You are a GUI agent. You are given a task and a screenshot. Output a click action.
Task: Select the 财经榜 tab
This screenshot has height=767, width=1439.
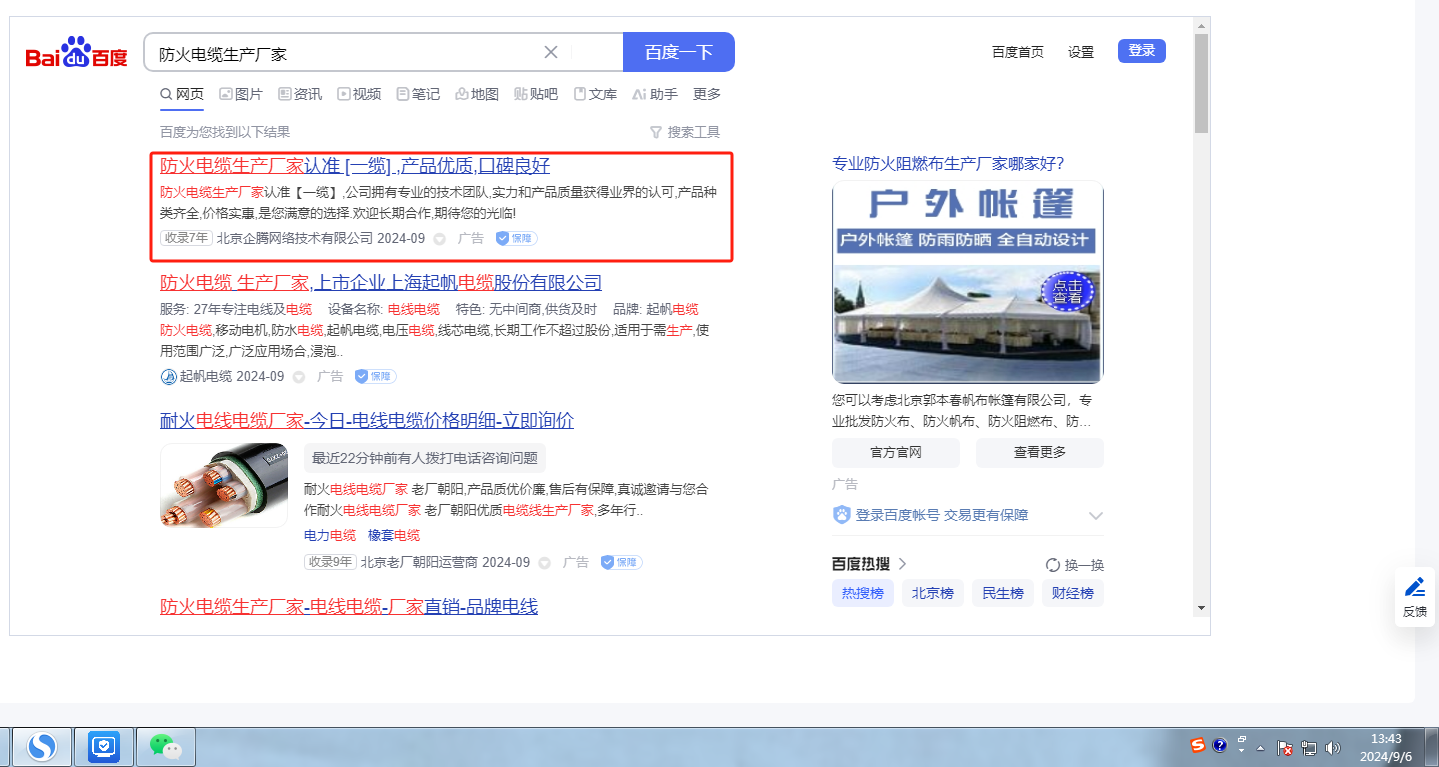(1073, 593)
